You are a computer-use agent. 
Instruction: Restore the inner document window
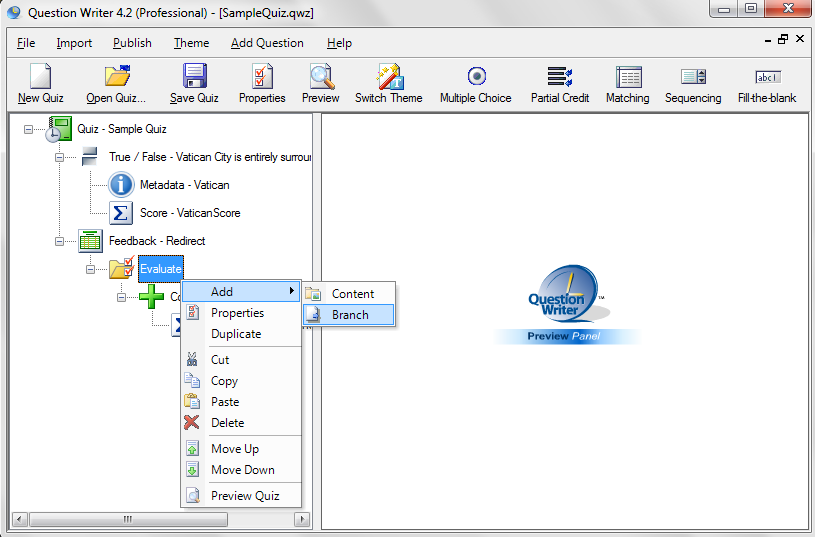point(783,40)
